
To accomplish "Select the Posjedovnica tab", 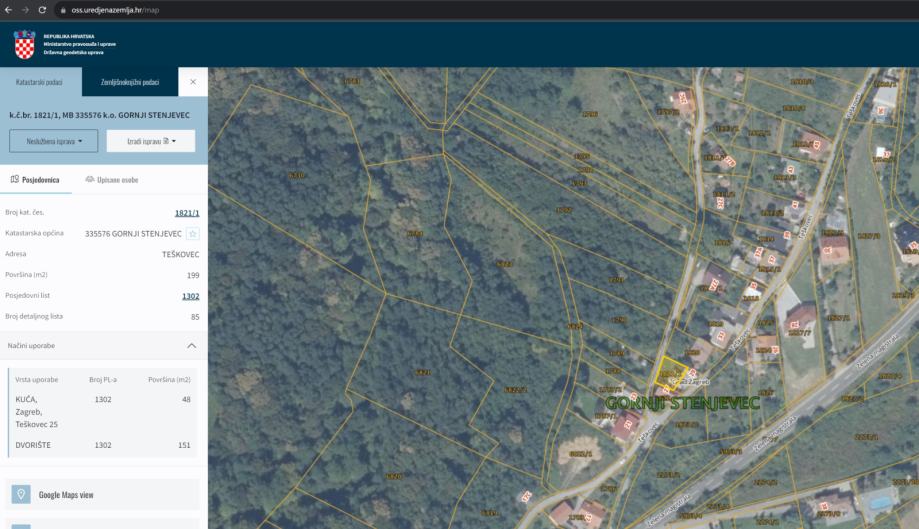I will coord(35,180).
